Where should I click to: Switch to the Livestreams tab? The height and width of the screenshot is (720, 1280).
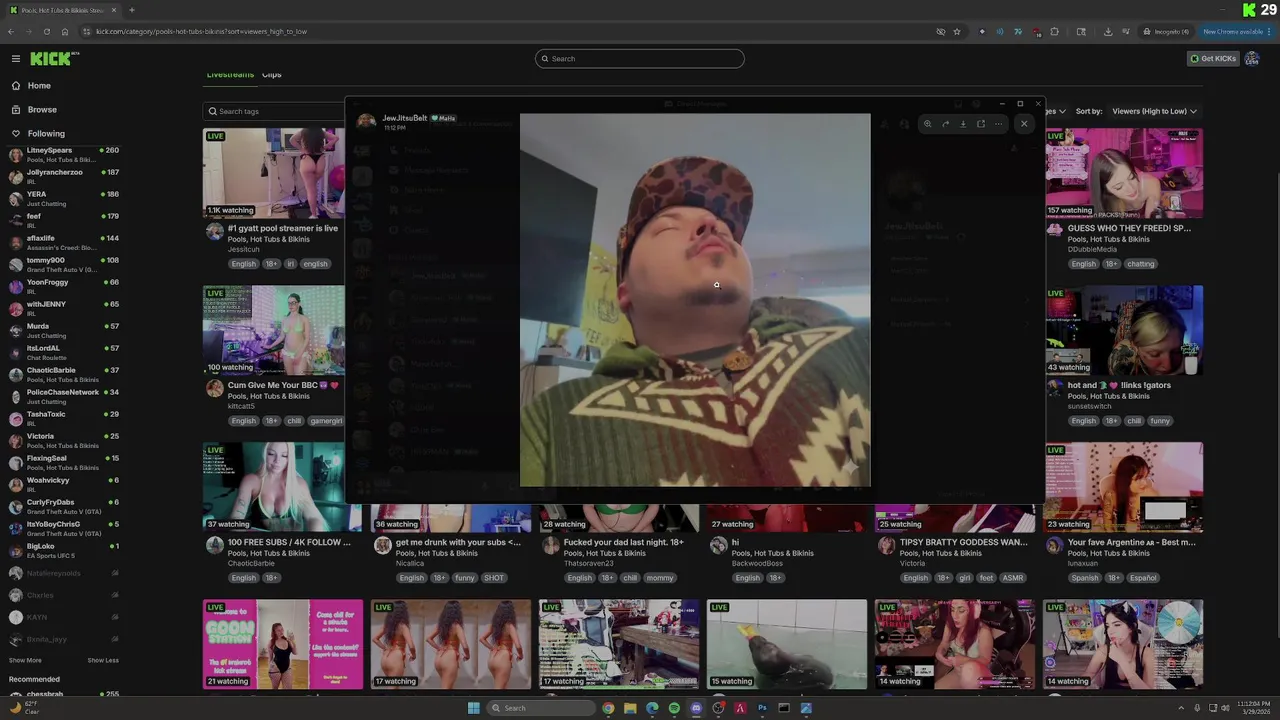(x=230, y=75)
